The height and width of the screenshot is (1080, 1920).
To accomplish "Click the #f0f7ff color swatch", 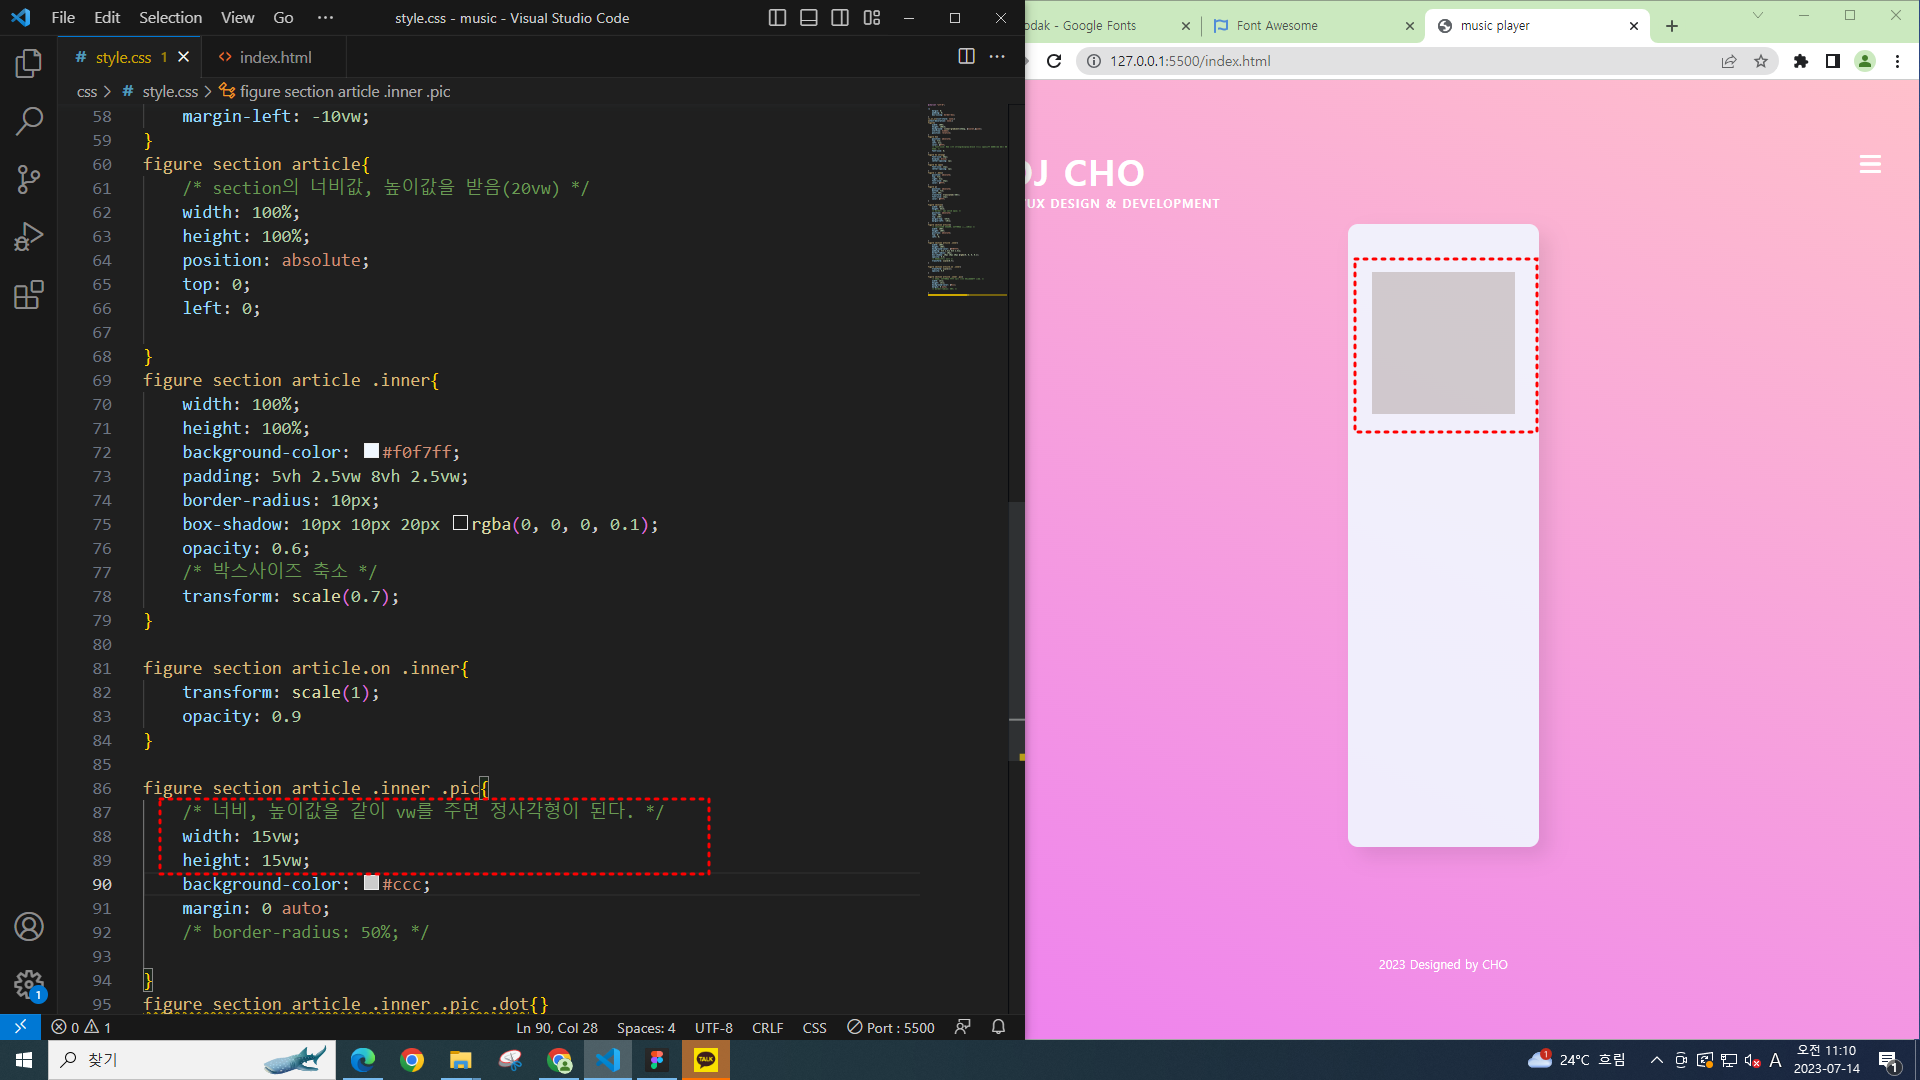I will [371, 451].
